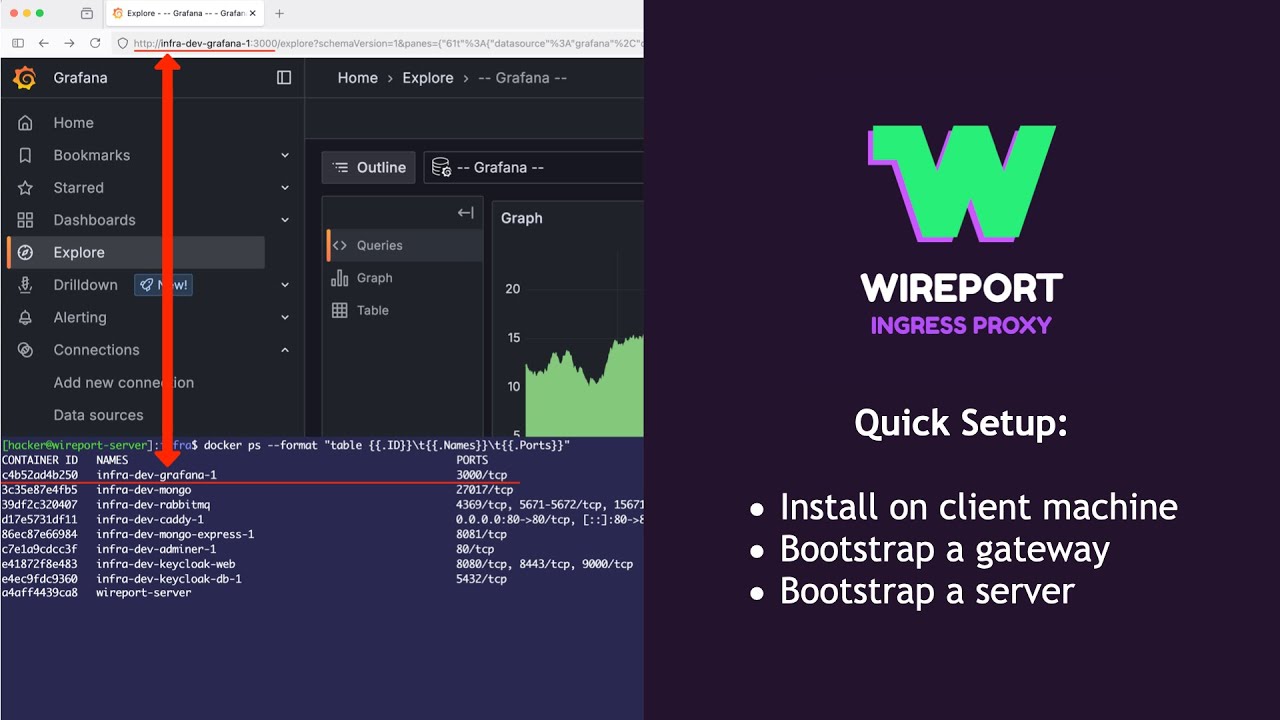Collapse the panel with the left-arrow icon
Viewport: 1280px width, 720px height.
(464, 212)
